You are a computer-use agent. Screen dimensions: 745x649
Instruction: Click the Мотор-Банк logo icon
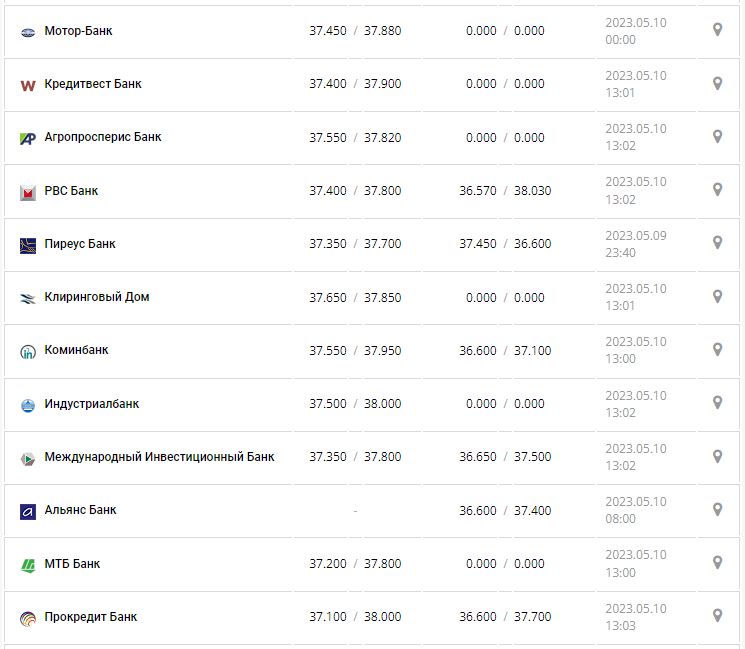click(x=28, y=32)
